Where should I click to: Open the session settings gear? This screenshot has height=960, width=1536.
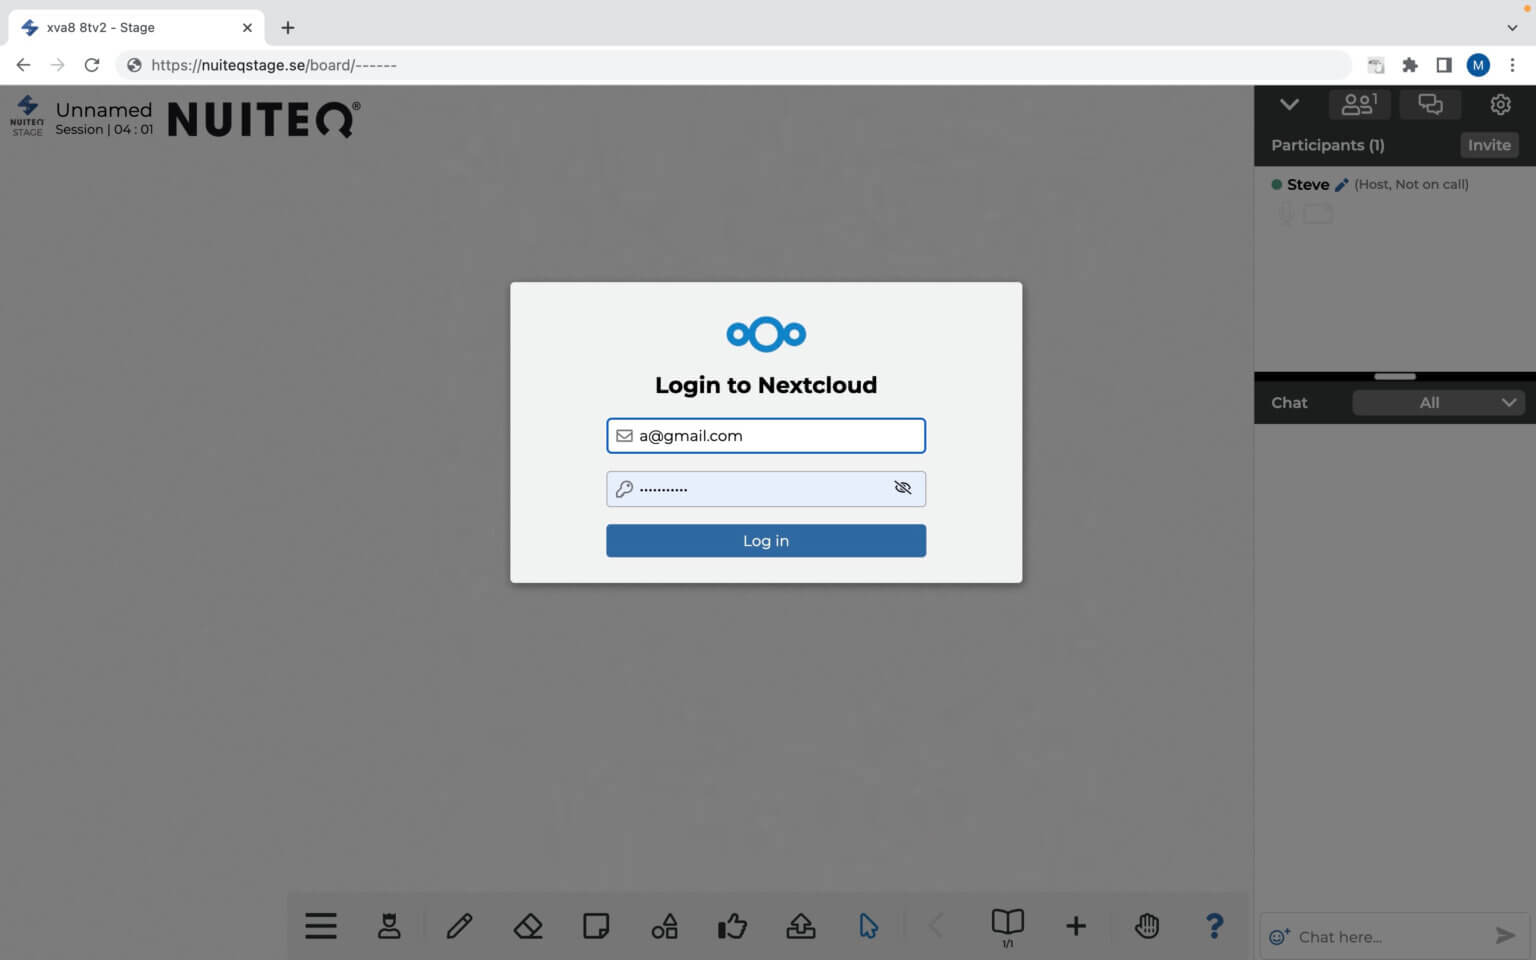coord(1500,104)
